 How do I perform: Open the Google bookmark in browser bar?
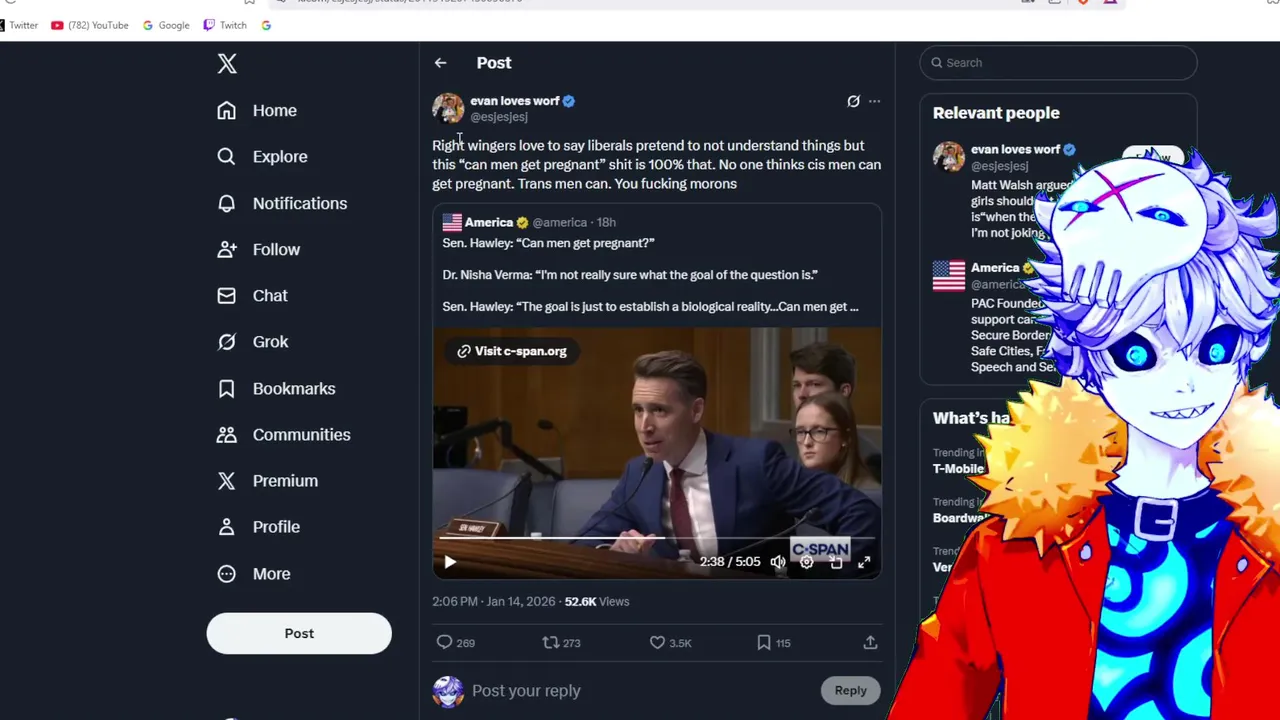click(x=166, y=25)
